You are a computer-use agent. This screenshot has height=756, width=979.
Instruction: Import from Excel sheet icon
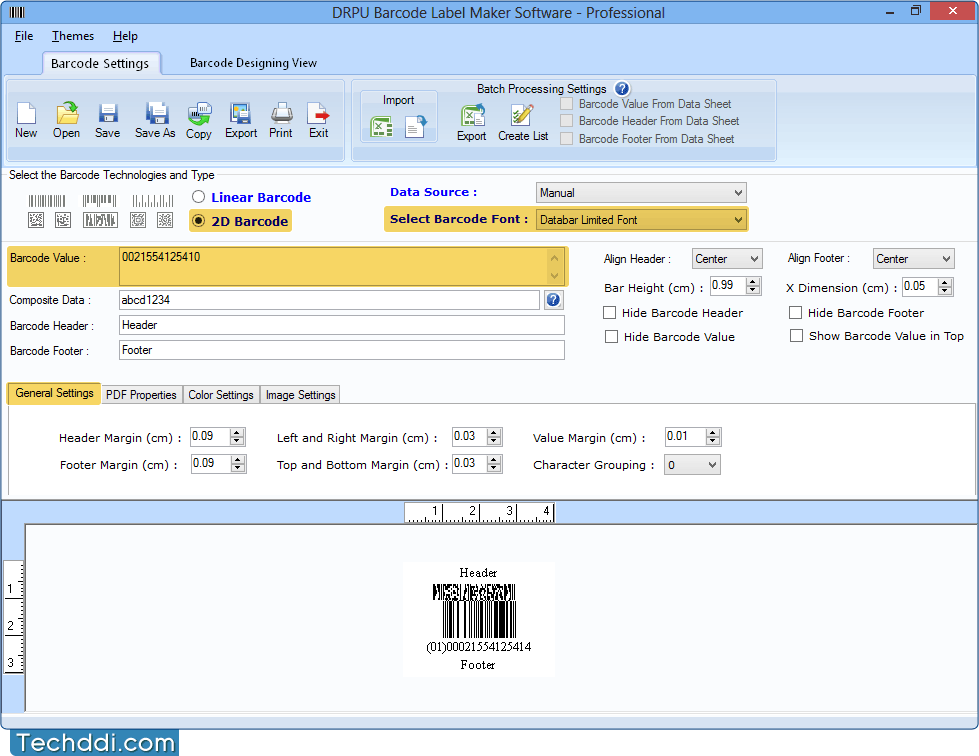381,127
